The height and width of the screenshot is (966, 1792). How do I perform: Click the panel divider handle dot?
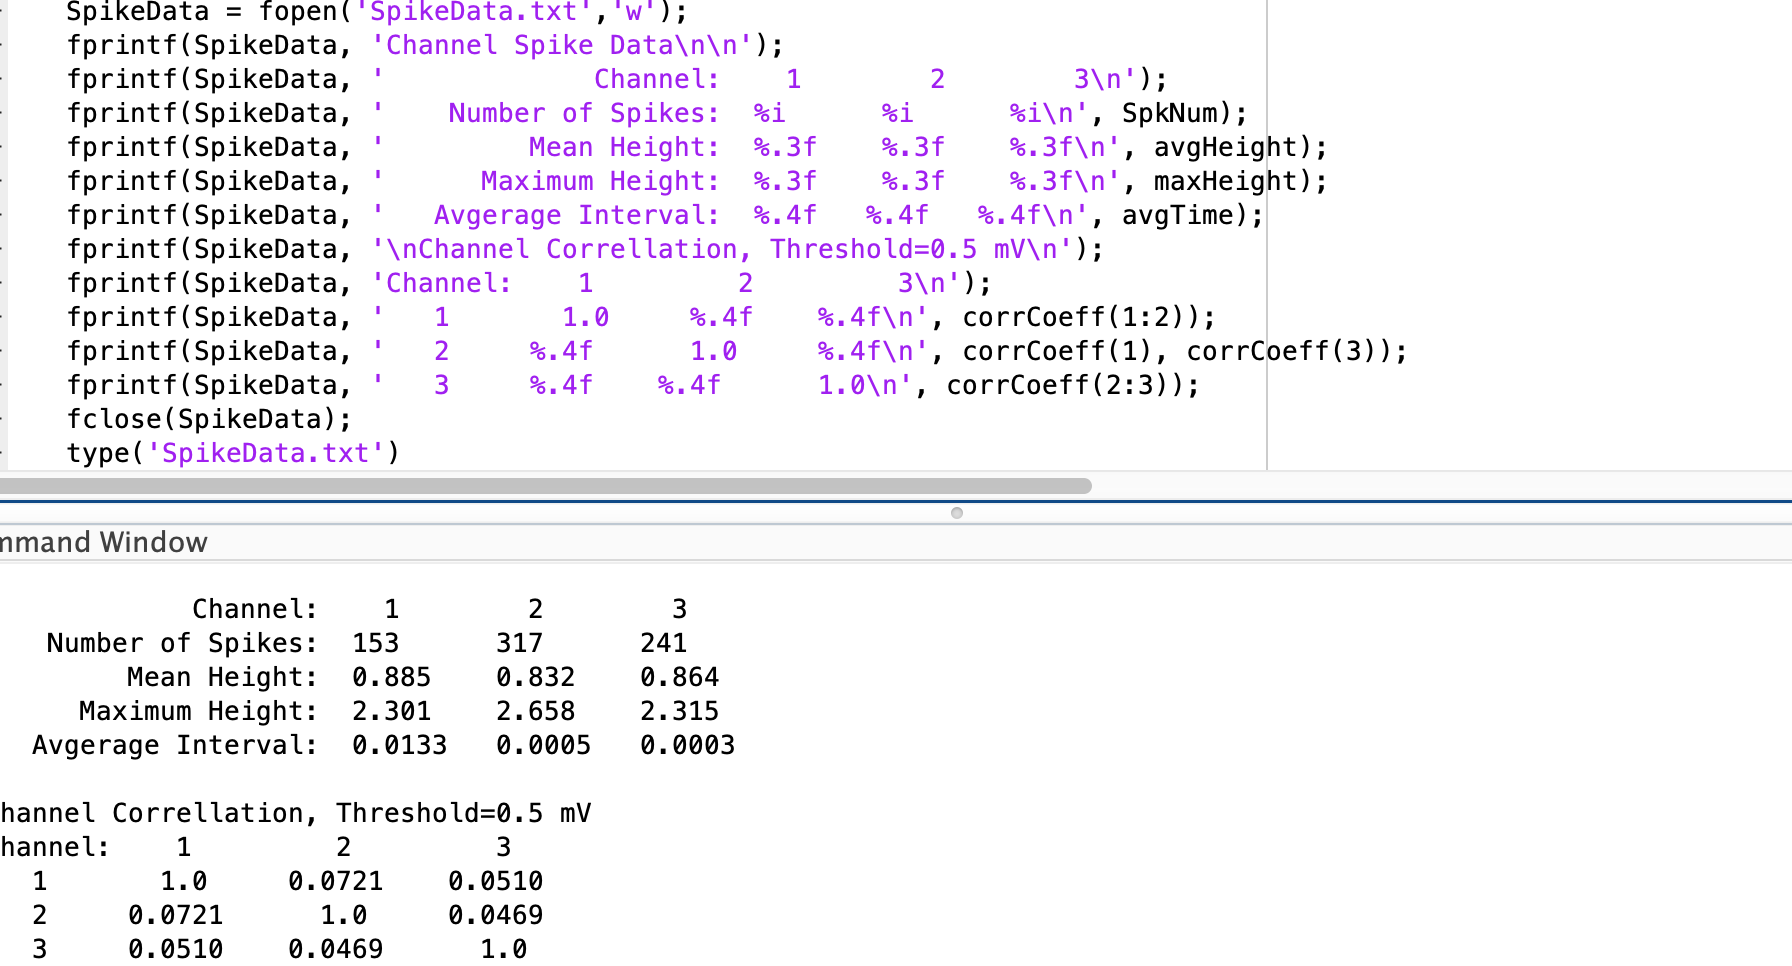[x=957, y=513]
